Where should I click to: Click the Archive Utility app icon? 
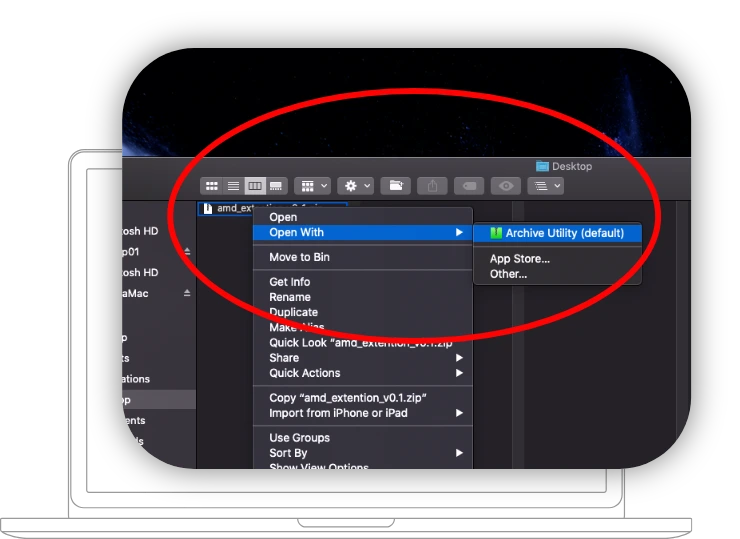coord(496,233)
